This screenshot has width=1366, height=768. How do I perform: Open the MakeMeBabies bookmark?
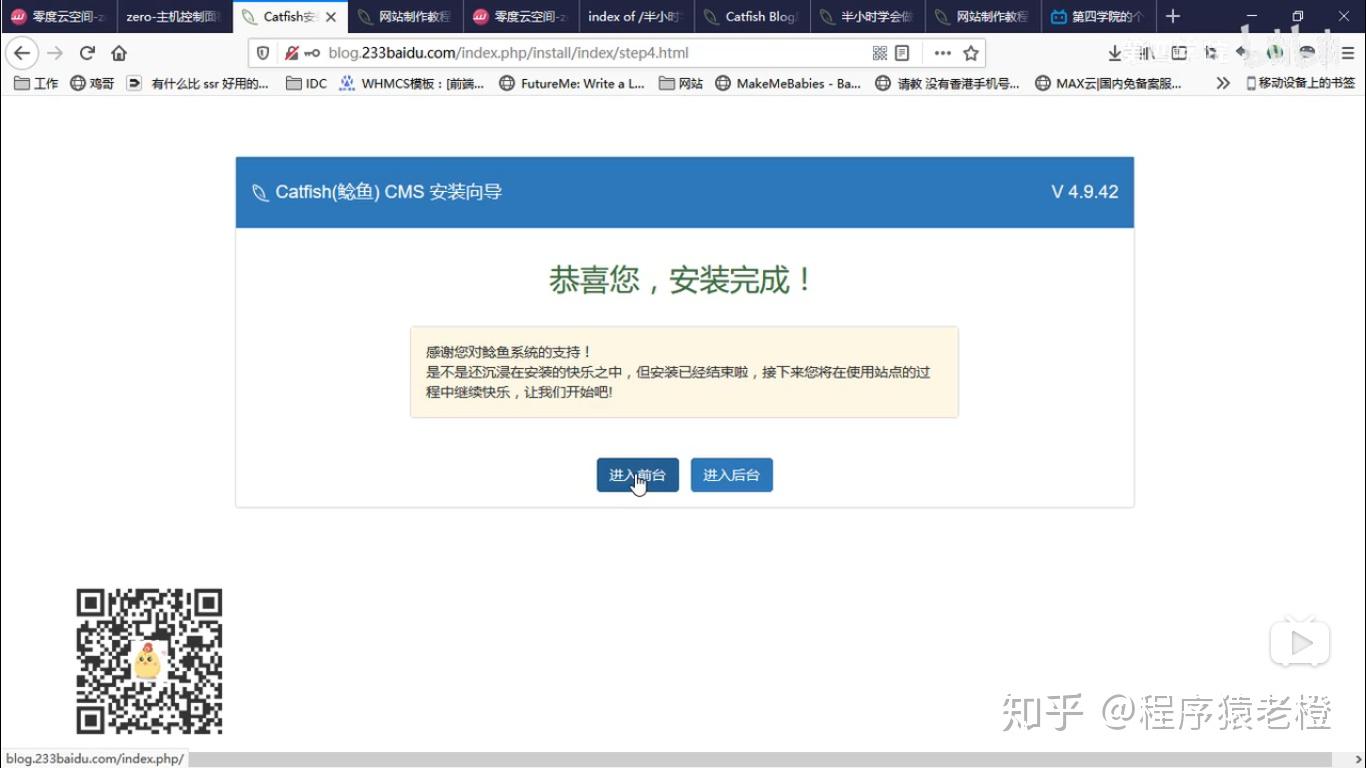coord(788,84)
